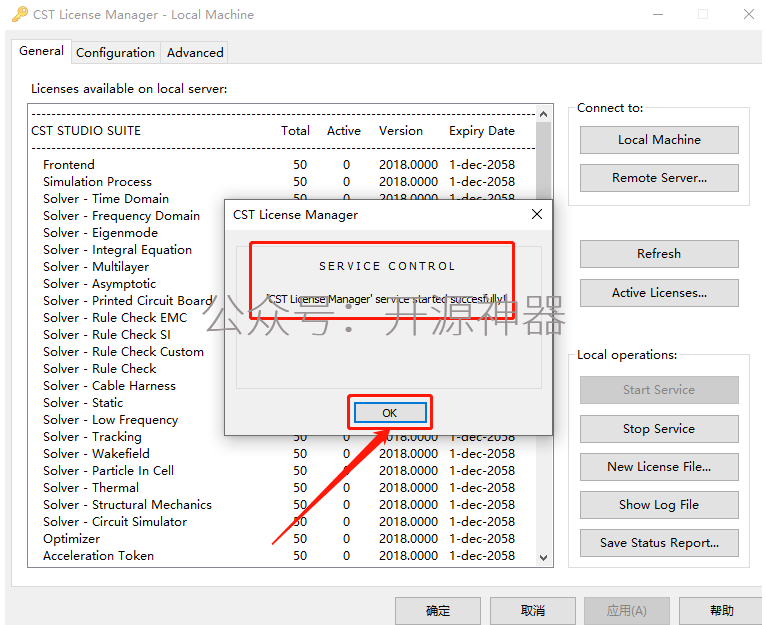Select Solver - Particle In Cell entry
This screenshot has height=625, width=766.
[278, 471]
